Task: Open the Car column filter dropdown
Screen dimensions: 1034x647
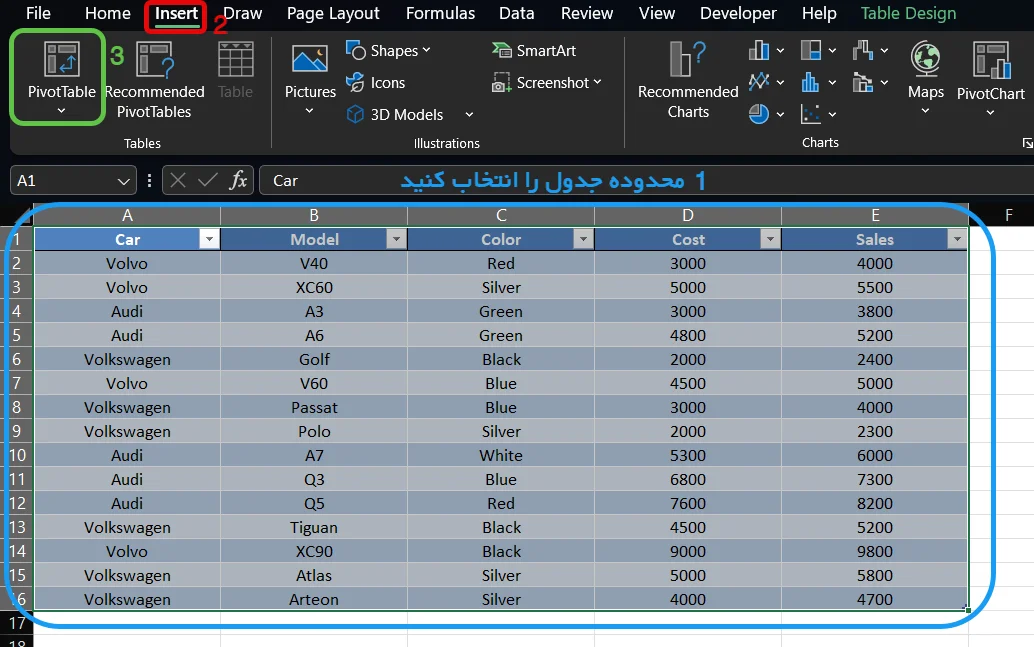Action: 209,239
